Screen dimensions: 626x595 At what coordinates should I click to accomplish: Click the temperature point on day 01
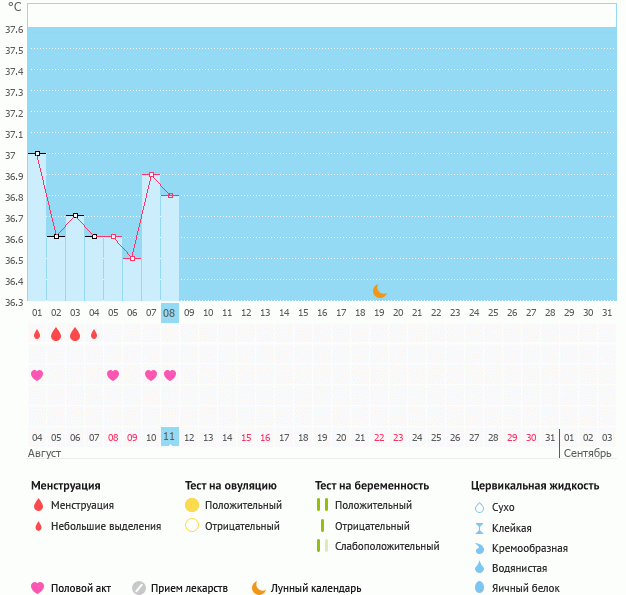pyautogui.click(x=37, y=153)
